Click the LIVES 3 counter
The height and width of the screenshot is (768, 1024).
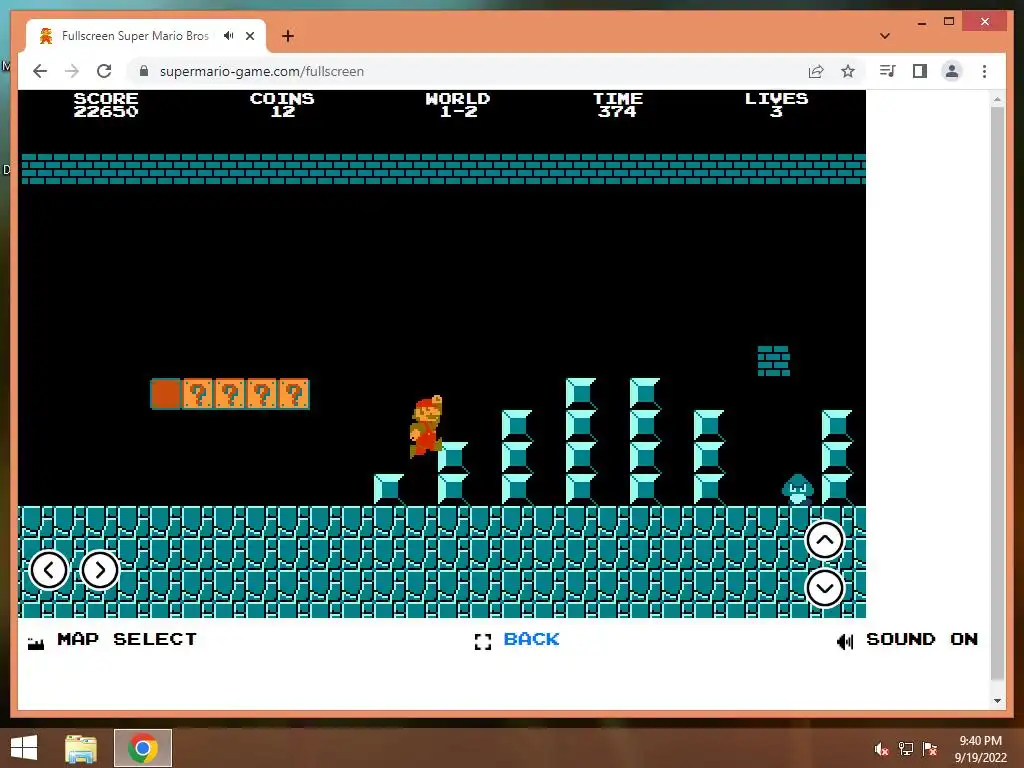[x=776, y=104]
